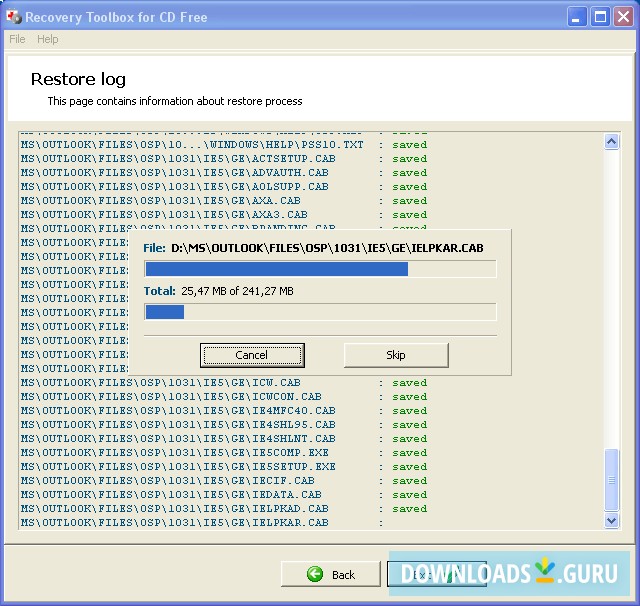Select the AXA.CAB log entry
The width and height of the screenshot is (640, 606).
click(224, 201)
